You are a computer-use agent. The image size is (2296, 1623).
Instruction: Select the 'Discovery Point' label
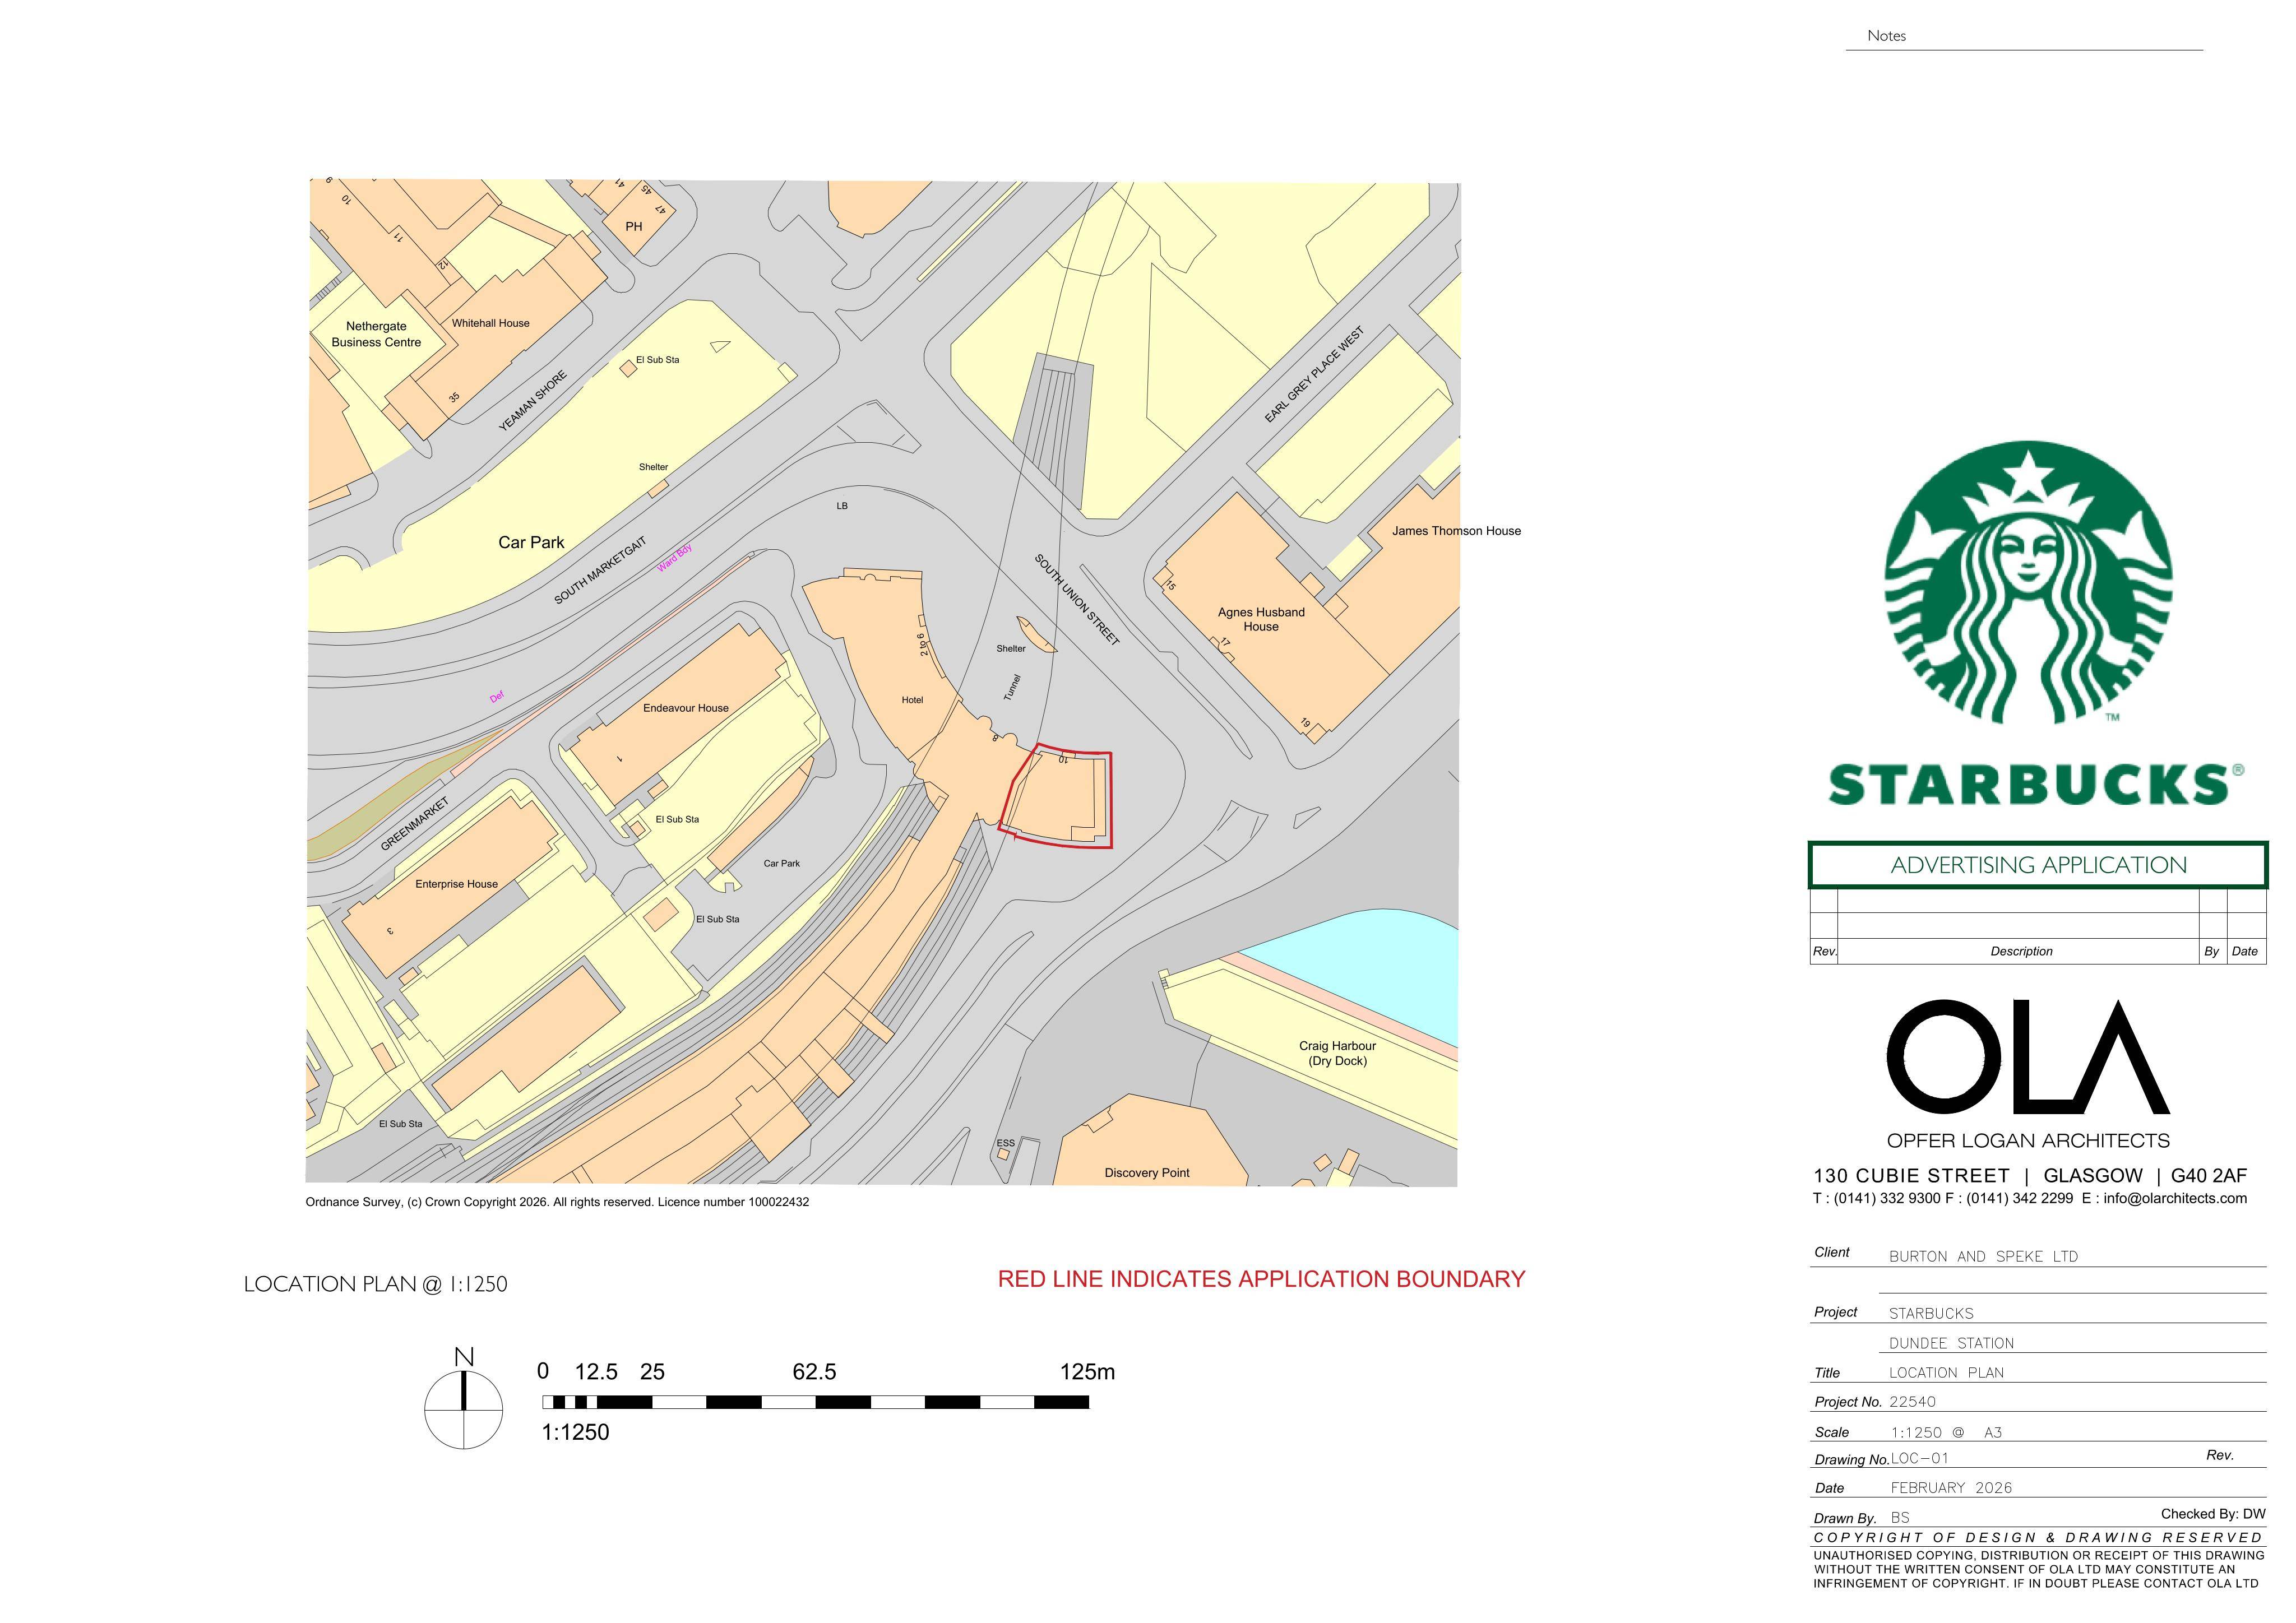(x=1147, y=1173)
